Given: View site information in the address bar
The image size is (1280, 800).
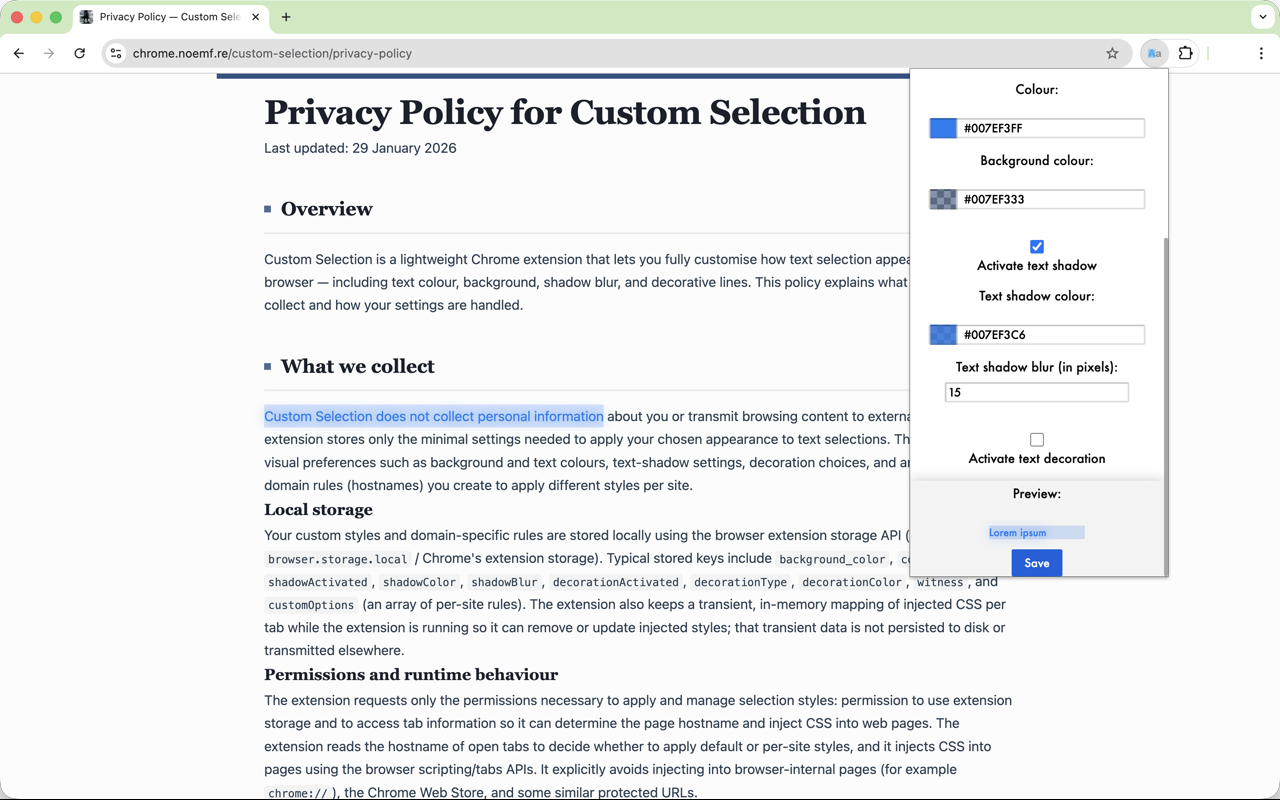Looking at the screenshot, I should pos(116,53).
